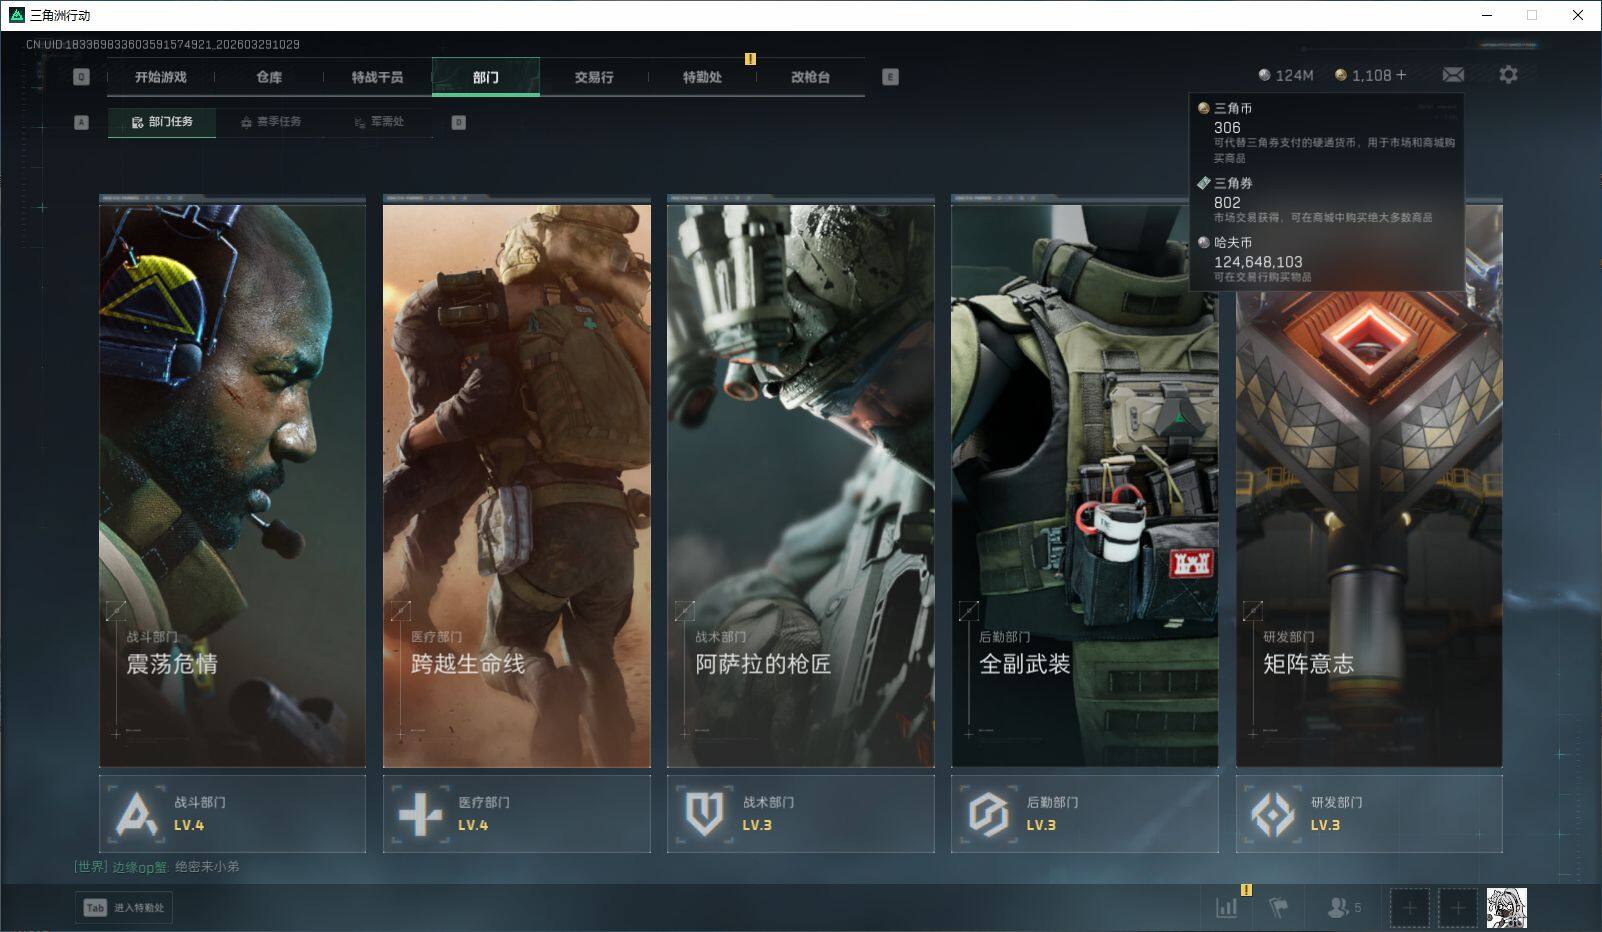Click the 研发部门 diamond icon
The width and height of the screenshot is (1602, 932).
tap(1272, 814)
